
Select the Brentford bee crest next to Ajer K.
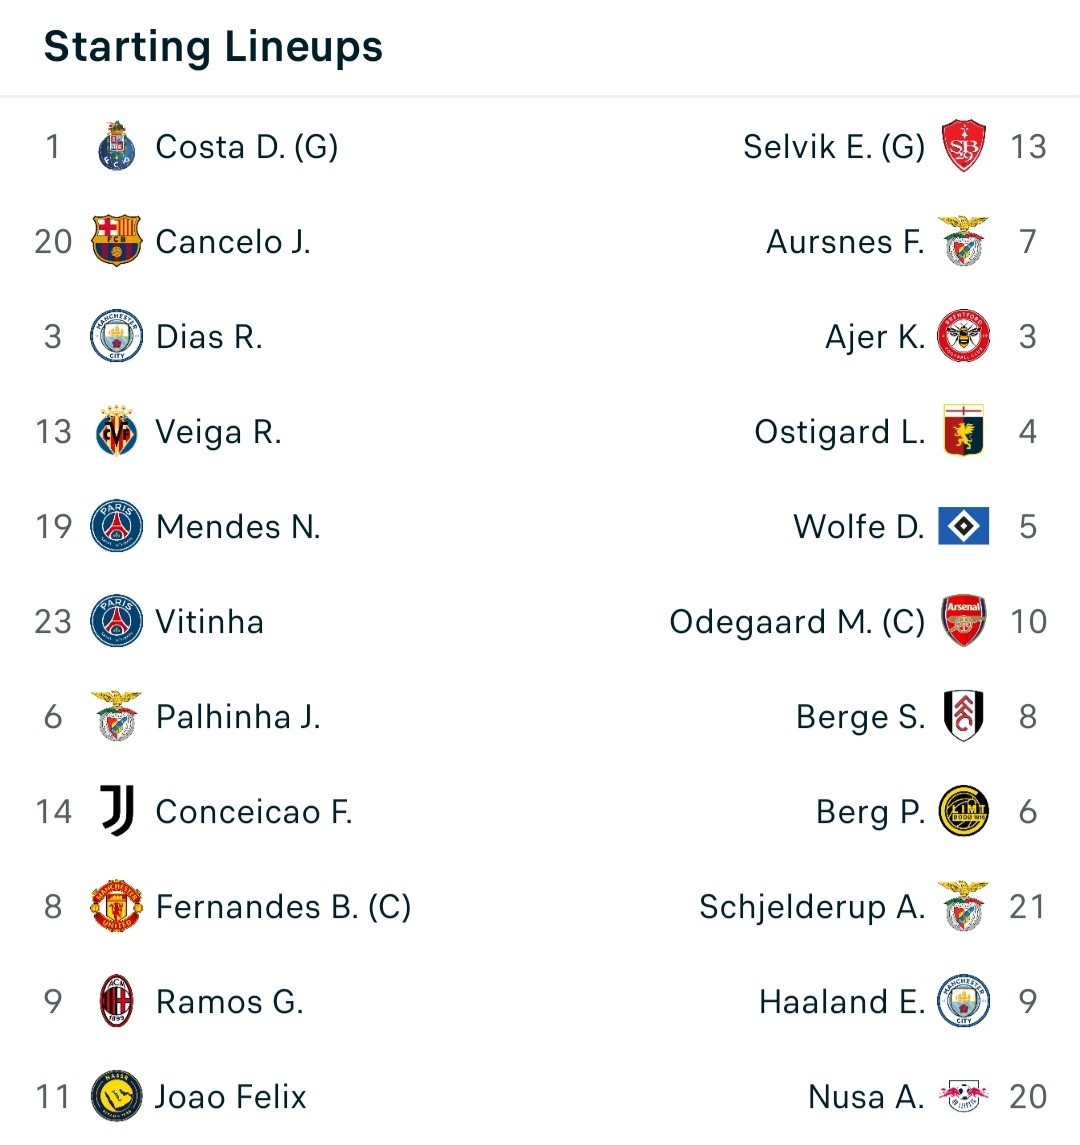(x=963, y=336)
